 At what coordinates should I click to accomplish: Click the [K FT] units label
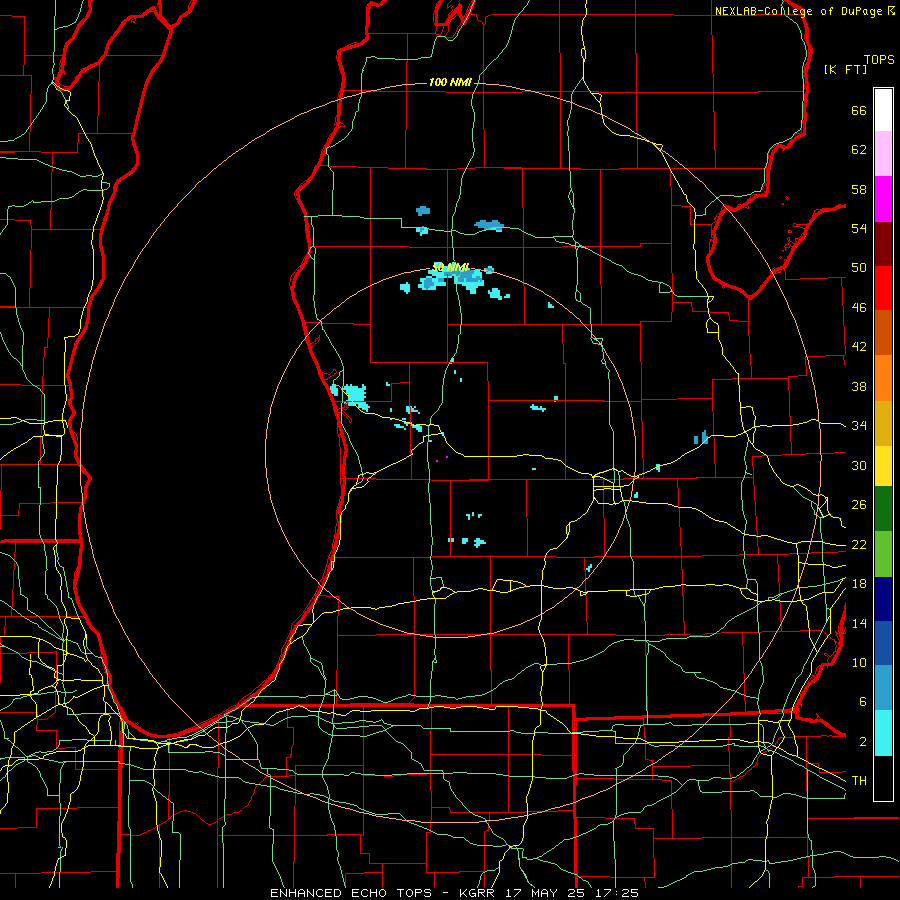coord(845,69)
